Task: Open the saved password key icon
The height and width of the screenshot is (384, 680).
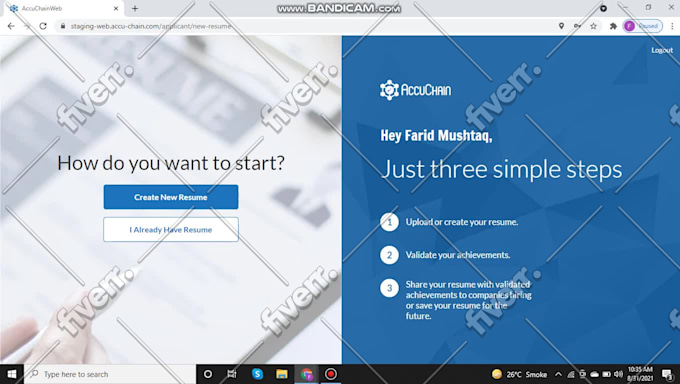Action: click(x=577, y=26)
